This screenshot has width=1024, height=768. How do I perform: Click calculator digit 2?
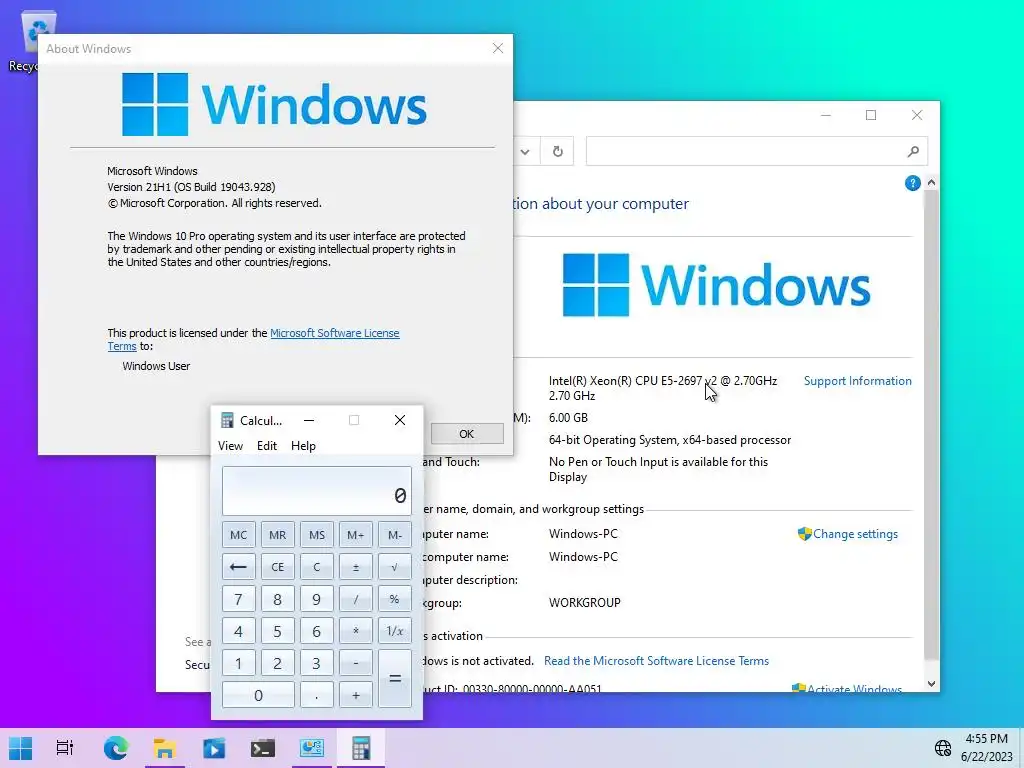pyautogui.click(x=278, y=663)
